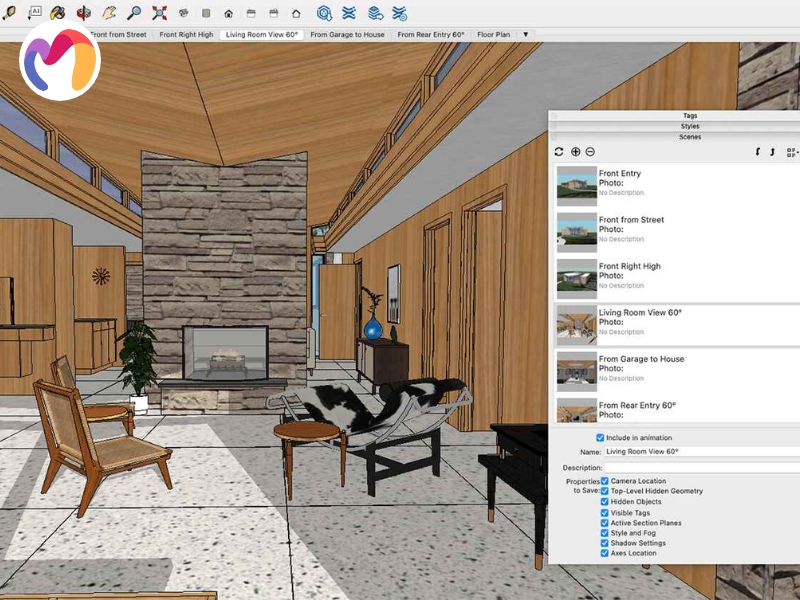Activate the Orbit tool
800x600 pixels.
point(84,13)
